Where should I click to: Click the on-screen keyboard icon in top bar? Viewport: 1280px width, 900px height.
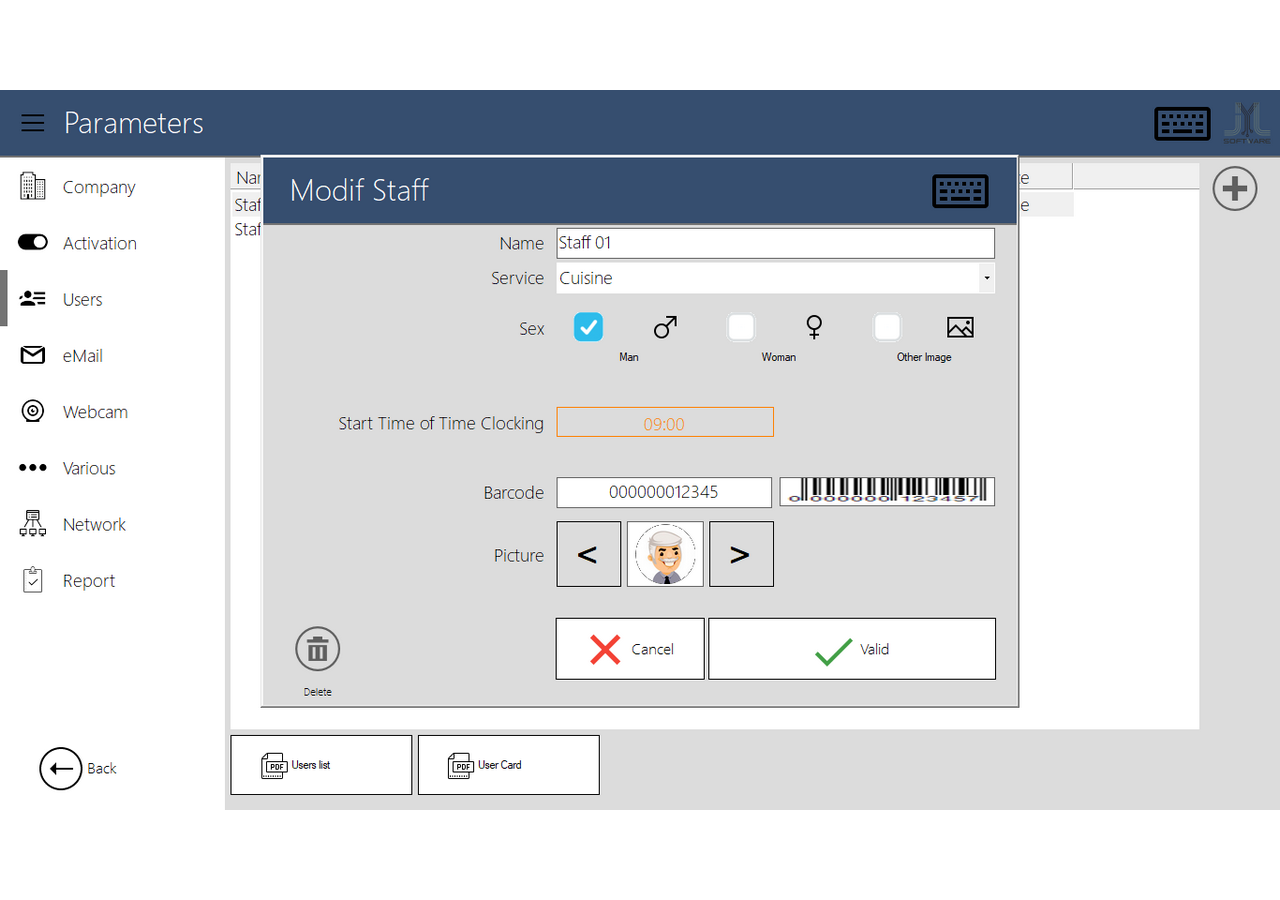click(x=1182, y=124)
